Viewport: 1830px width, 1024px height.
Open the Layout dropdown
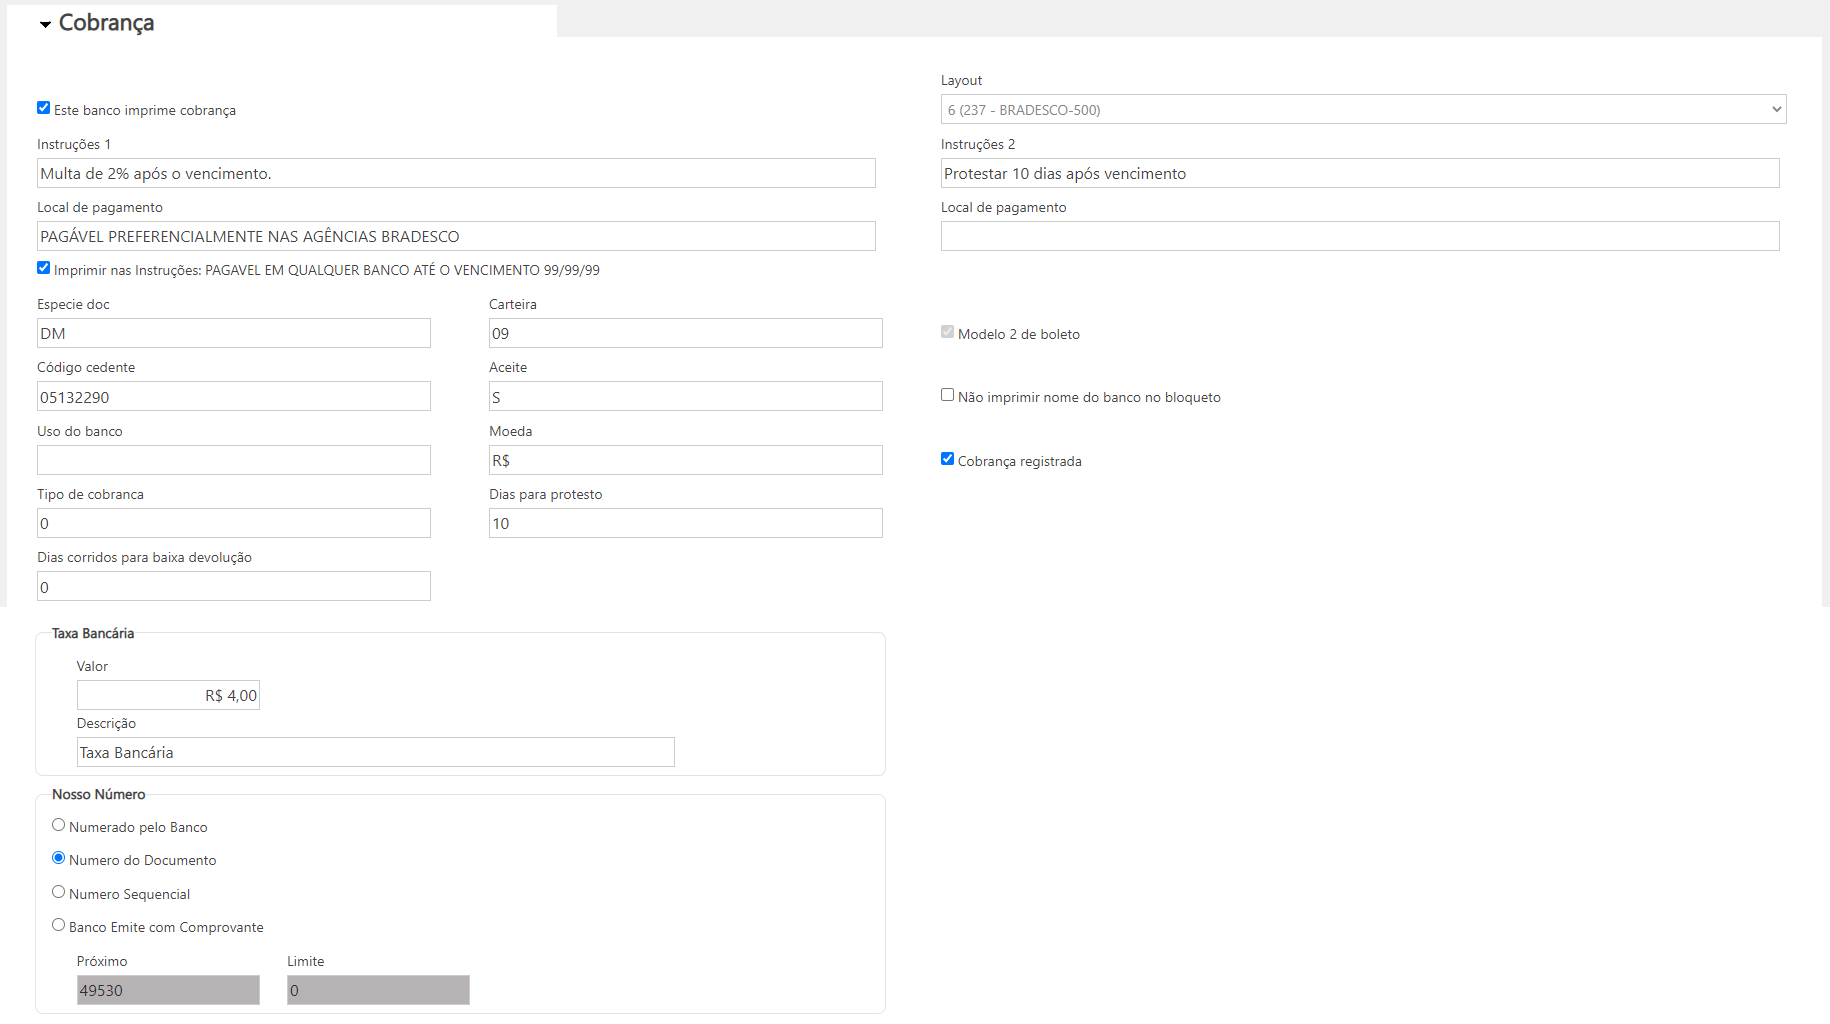[x=1363, y=109]
